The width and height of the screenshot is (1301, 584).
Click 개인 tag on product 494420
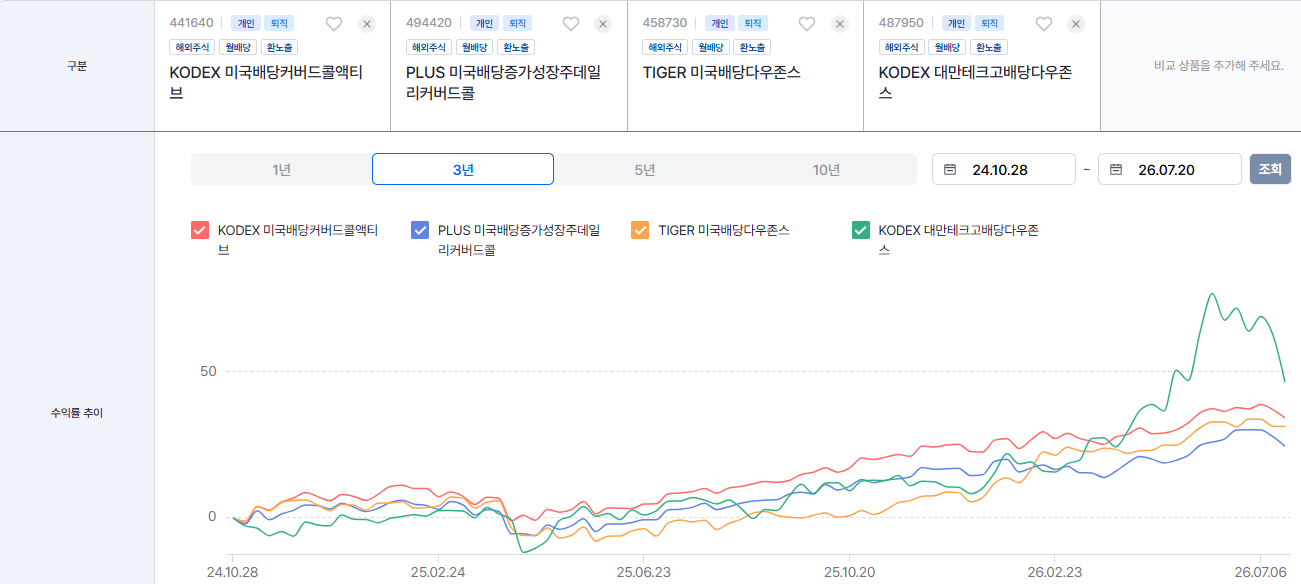coord(484,23)
